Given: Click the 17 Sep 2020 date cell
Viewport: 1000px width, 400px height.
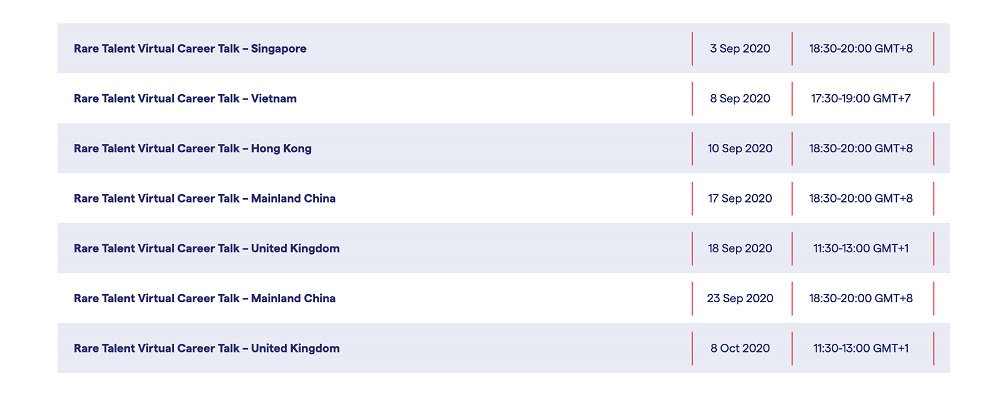Looking at the screenshot, I should pyautogui.click(x=740, y=198).
